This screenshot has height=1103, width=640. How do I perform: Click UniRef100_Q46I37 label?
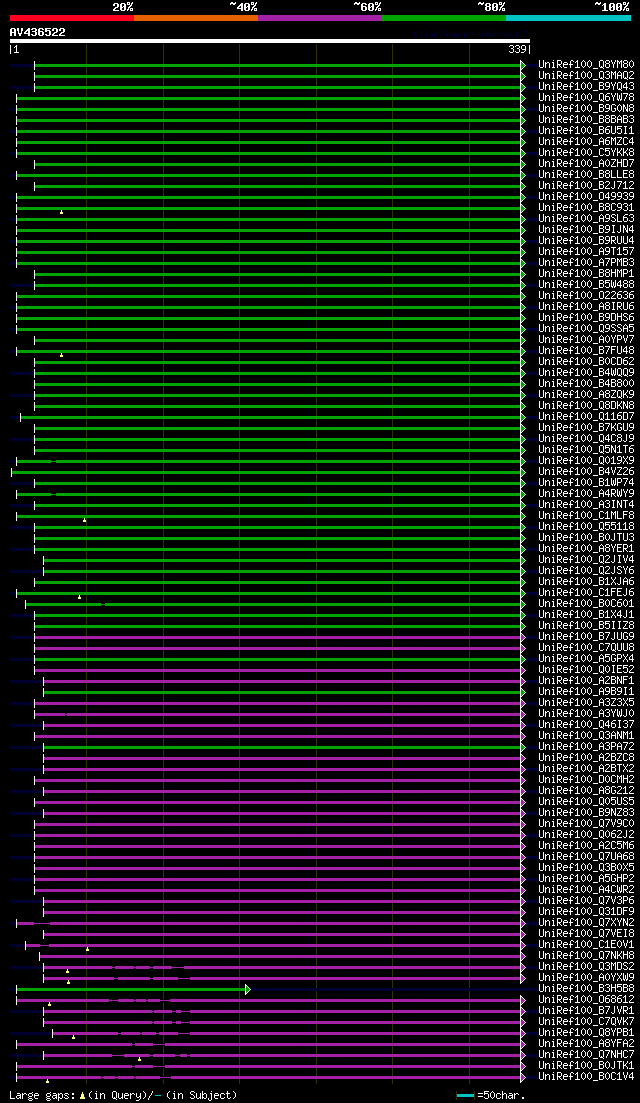(586, 725)
